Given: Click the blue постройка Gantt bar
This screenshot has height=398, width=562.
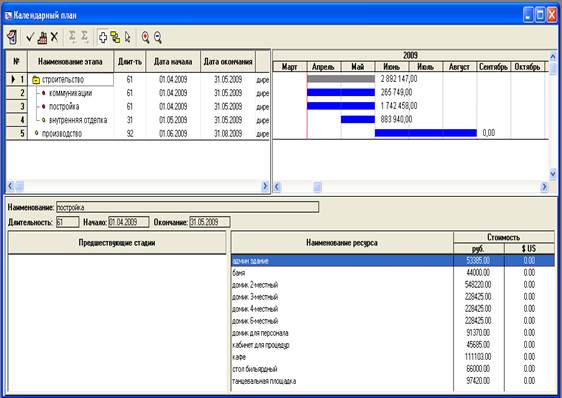Looking at the screenshot, I should [x=341, y=106].
